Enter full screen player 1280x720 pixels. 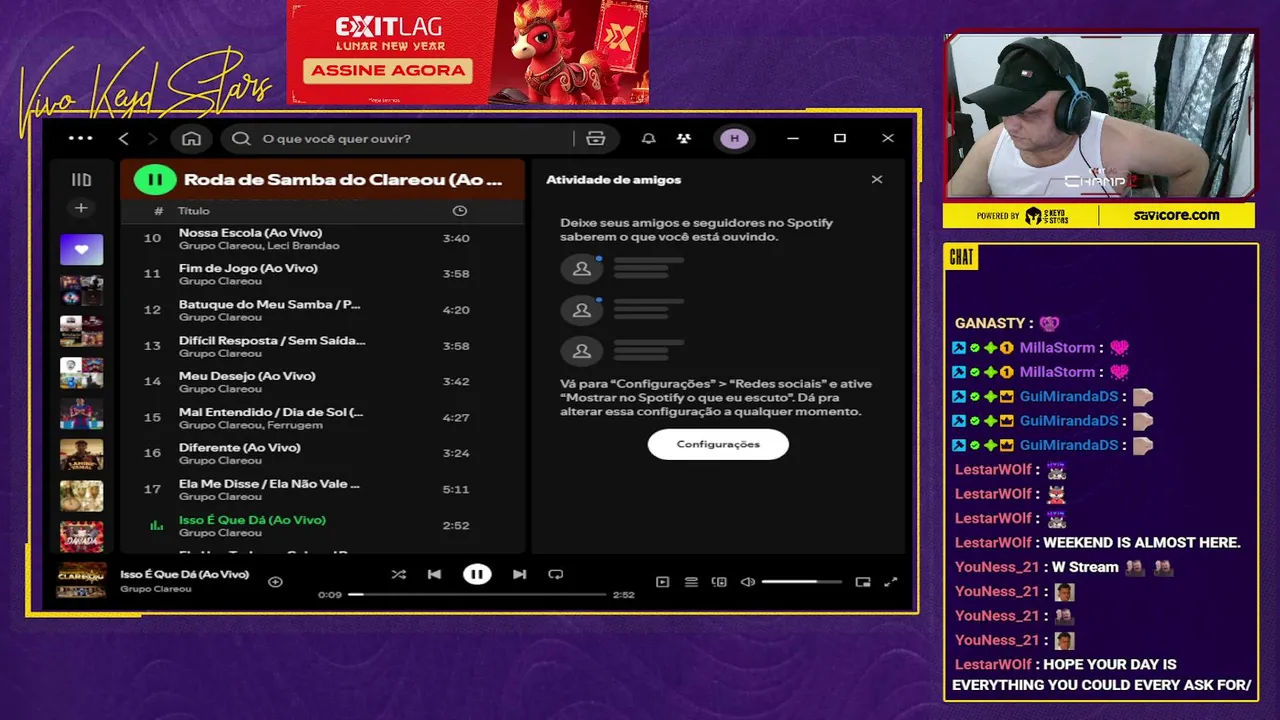pos(891,582)
